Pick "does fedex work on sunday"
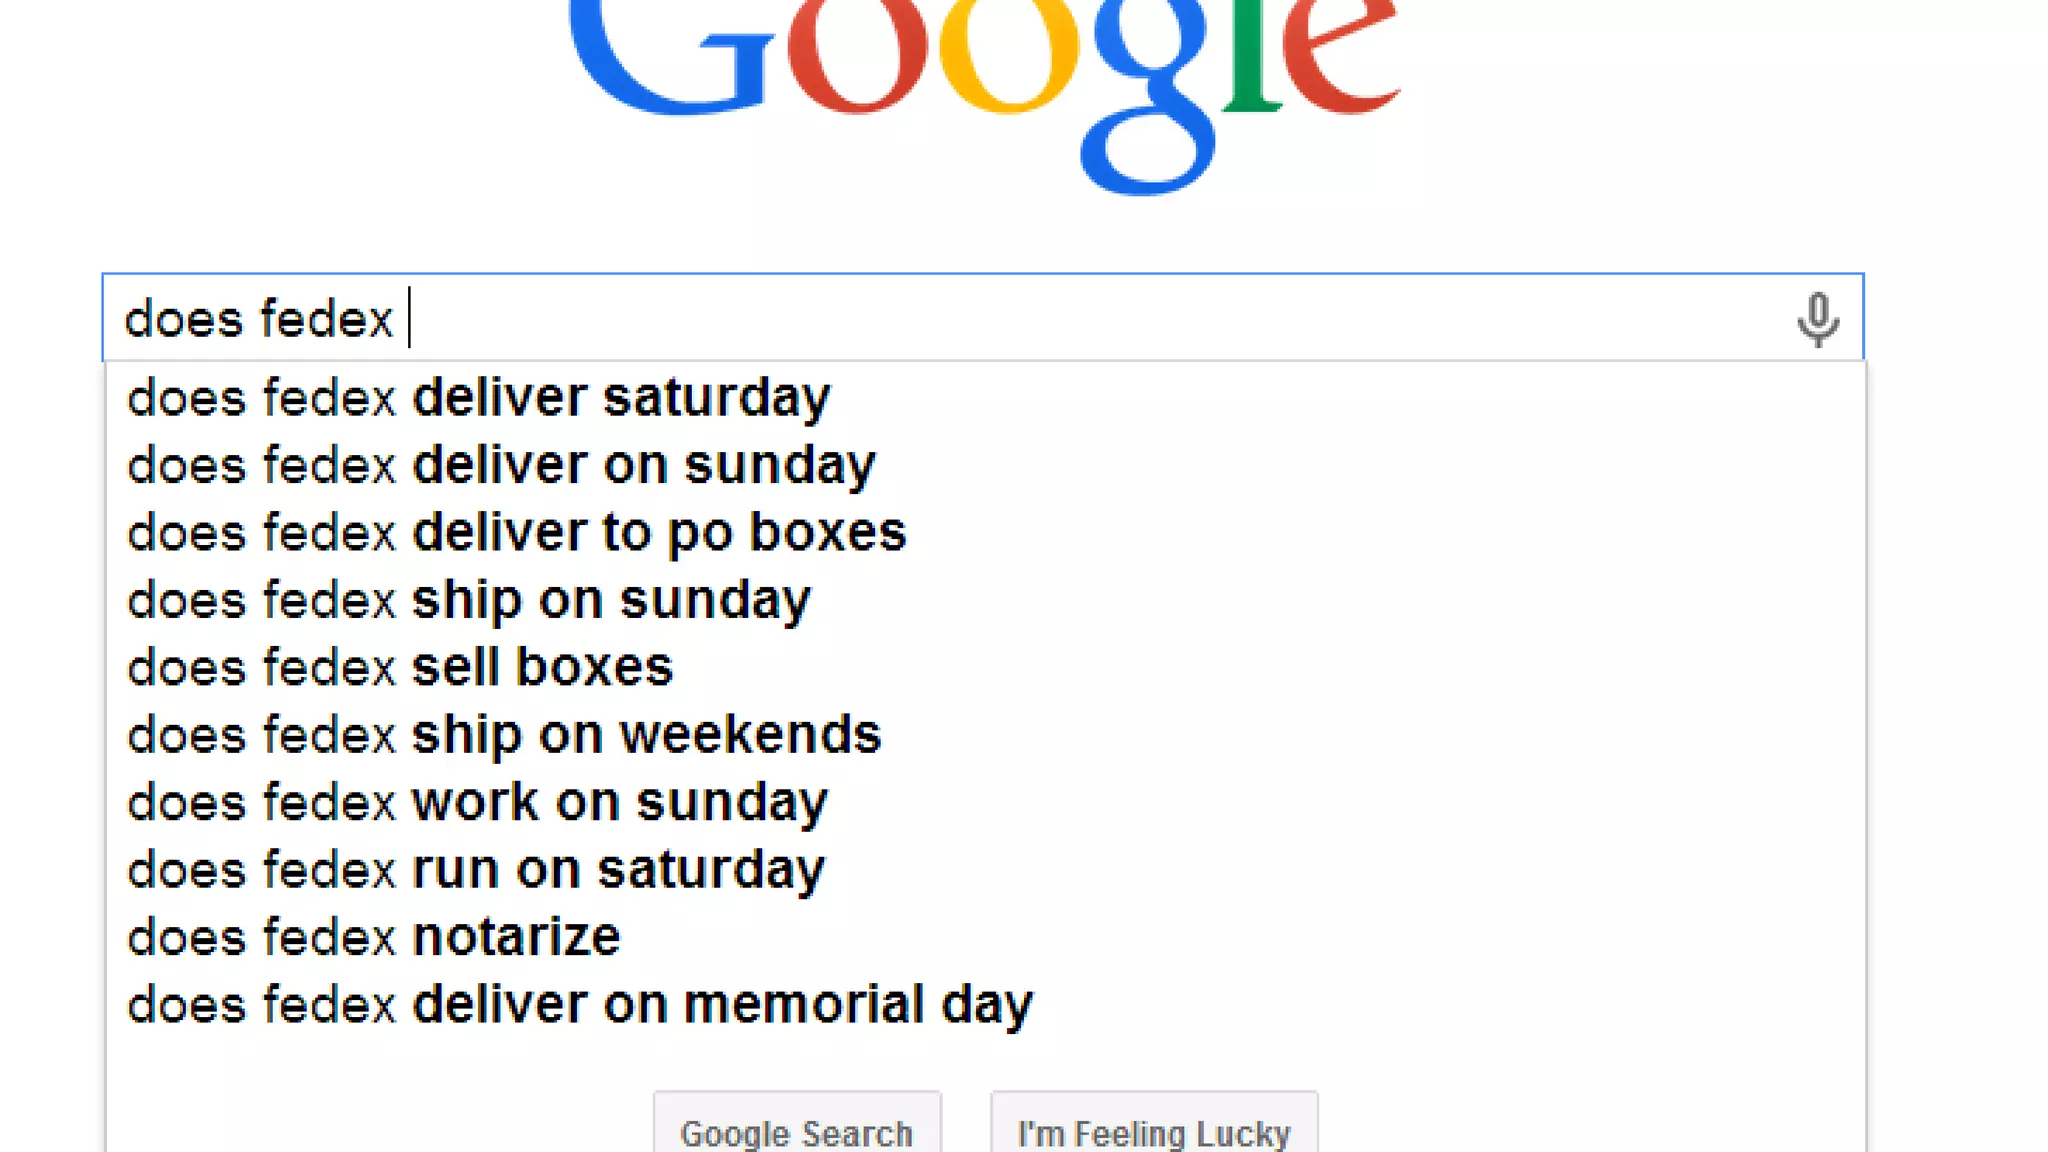2048x1152 pixels. [x=477, y=803]
